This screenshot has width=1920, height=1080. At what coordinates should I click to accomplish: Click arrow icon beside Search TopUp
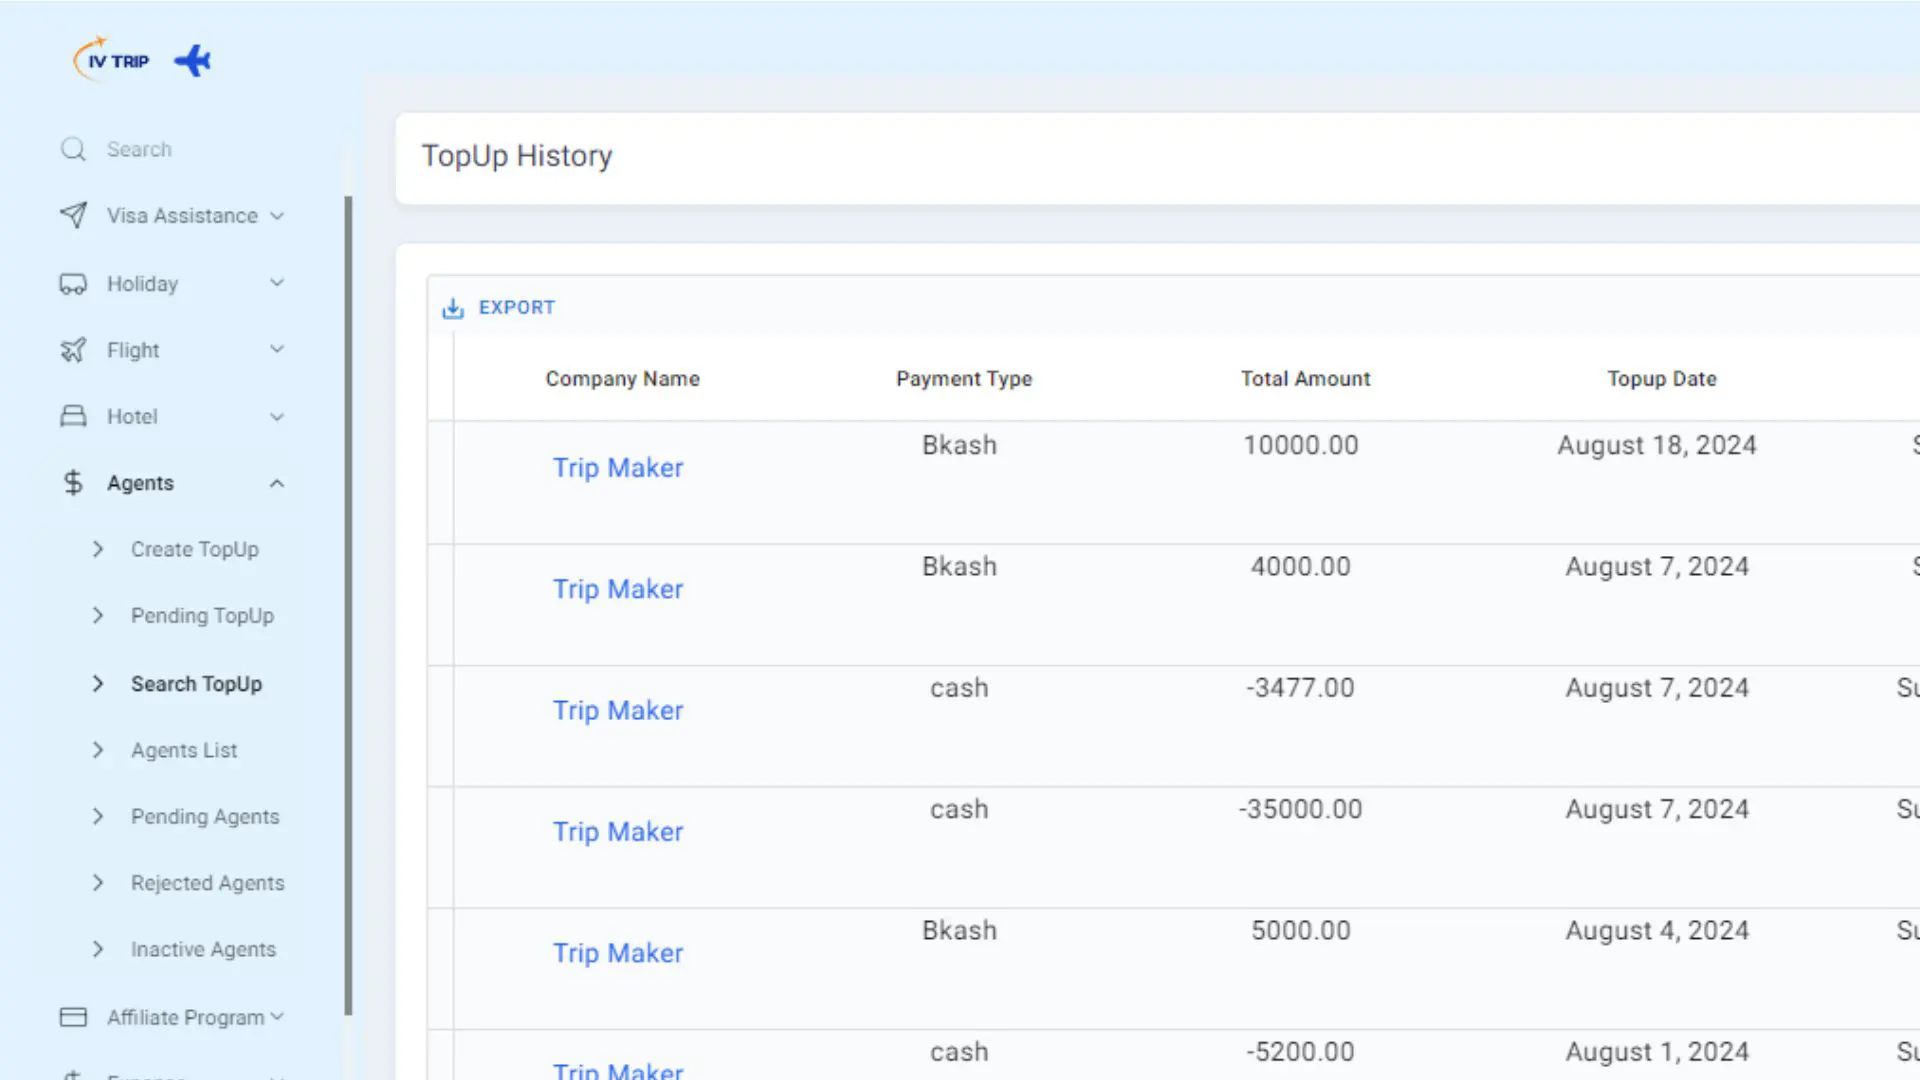pyautogui.click(x=97, y=684)
